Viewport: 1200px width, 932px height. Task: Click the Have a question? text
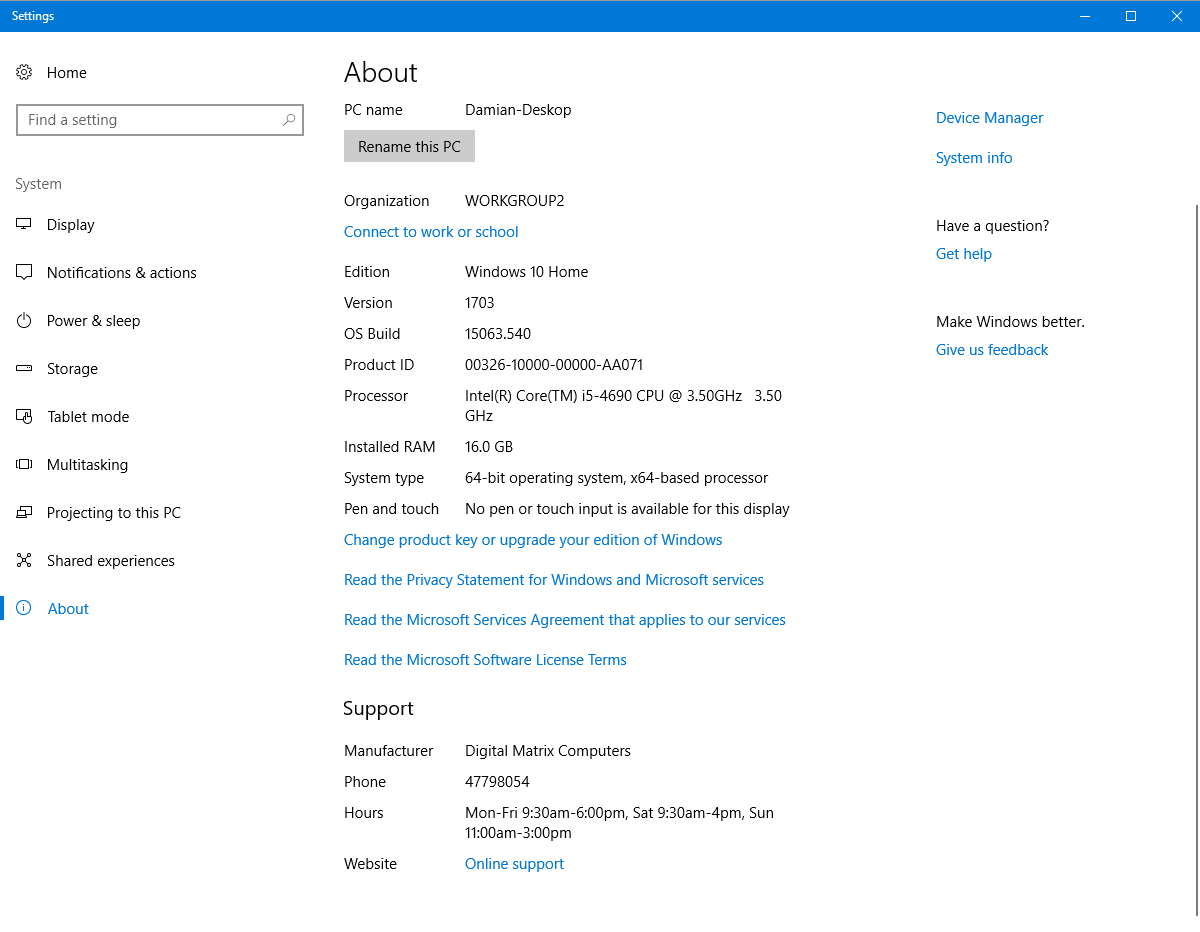992,226
